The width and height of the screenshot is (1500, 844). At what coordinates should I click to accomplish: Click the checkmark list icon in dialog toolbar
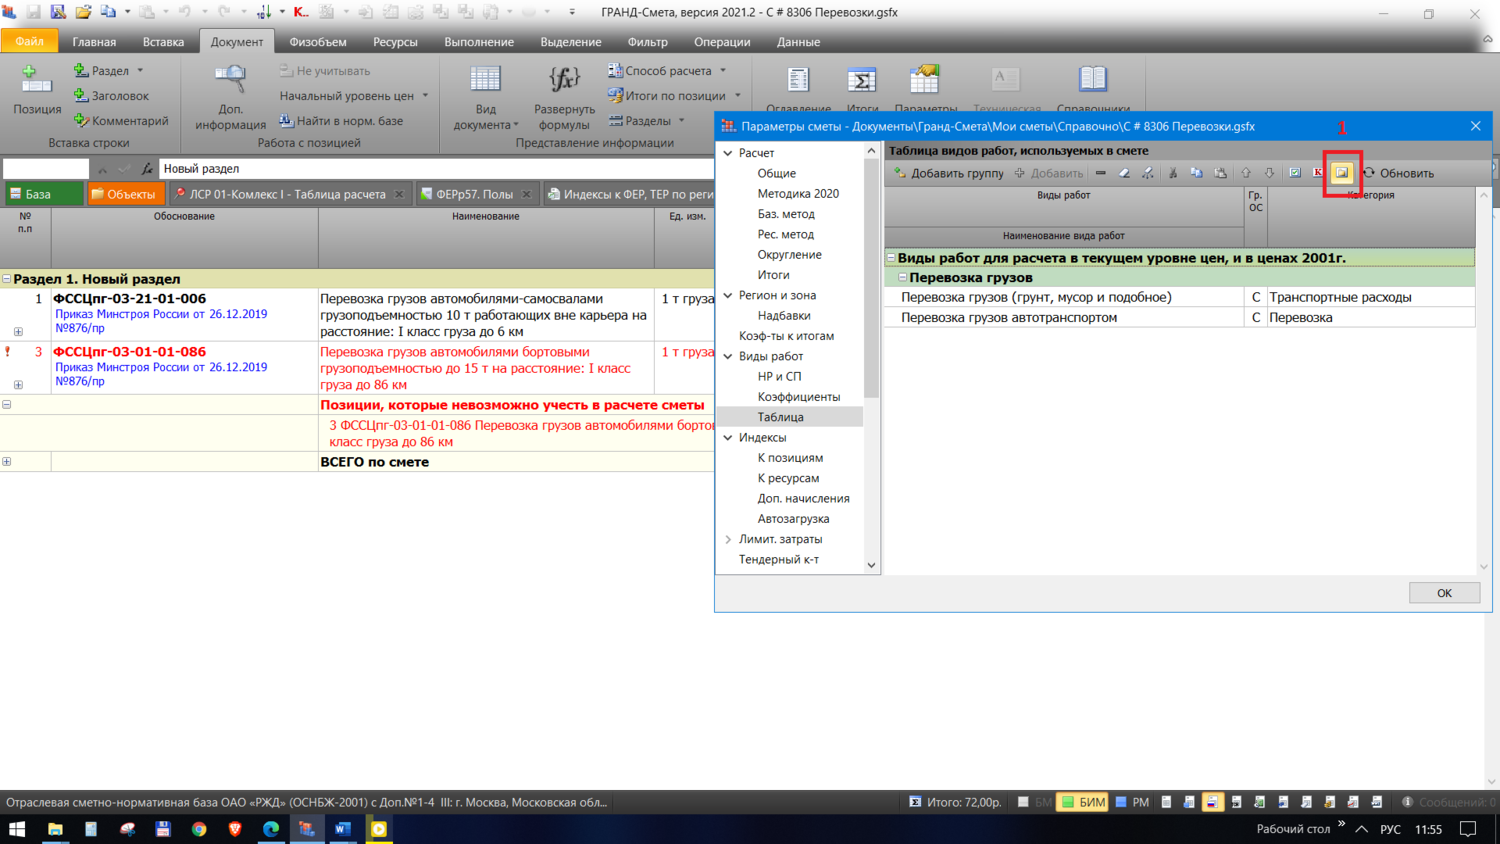[x=1295, y=173]
